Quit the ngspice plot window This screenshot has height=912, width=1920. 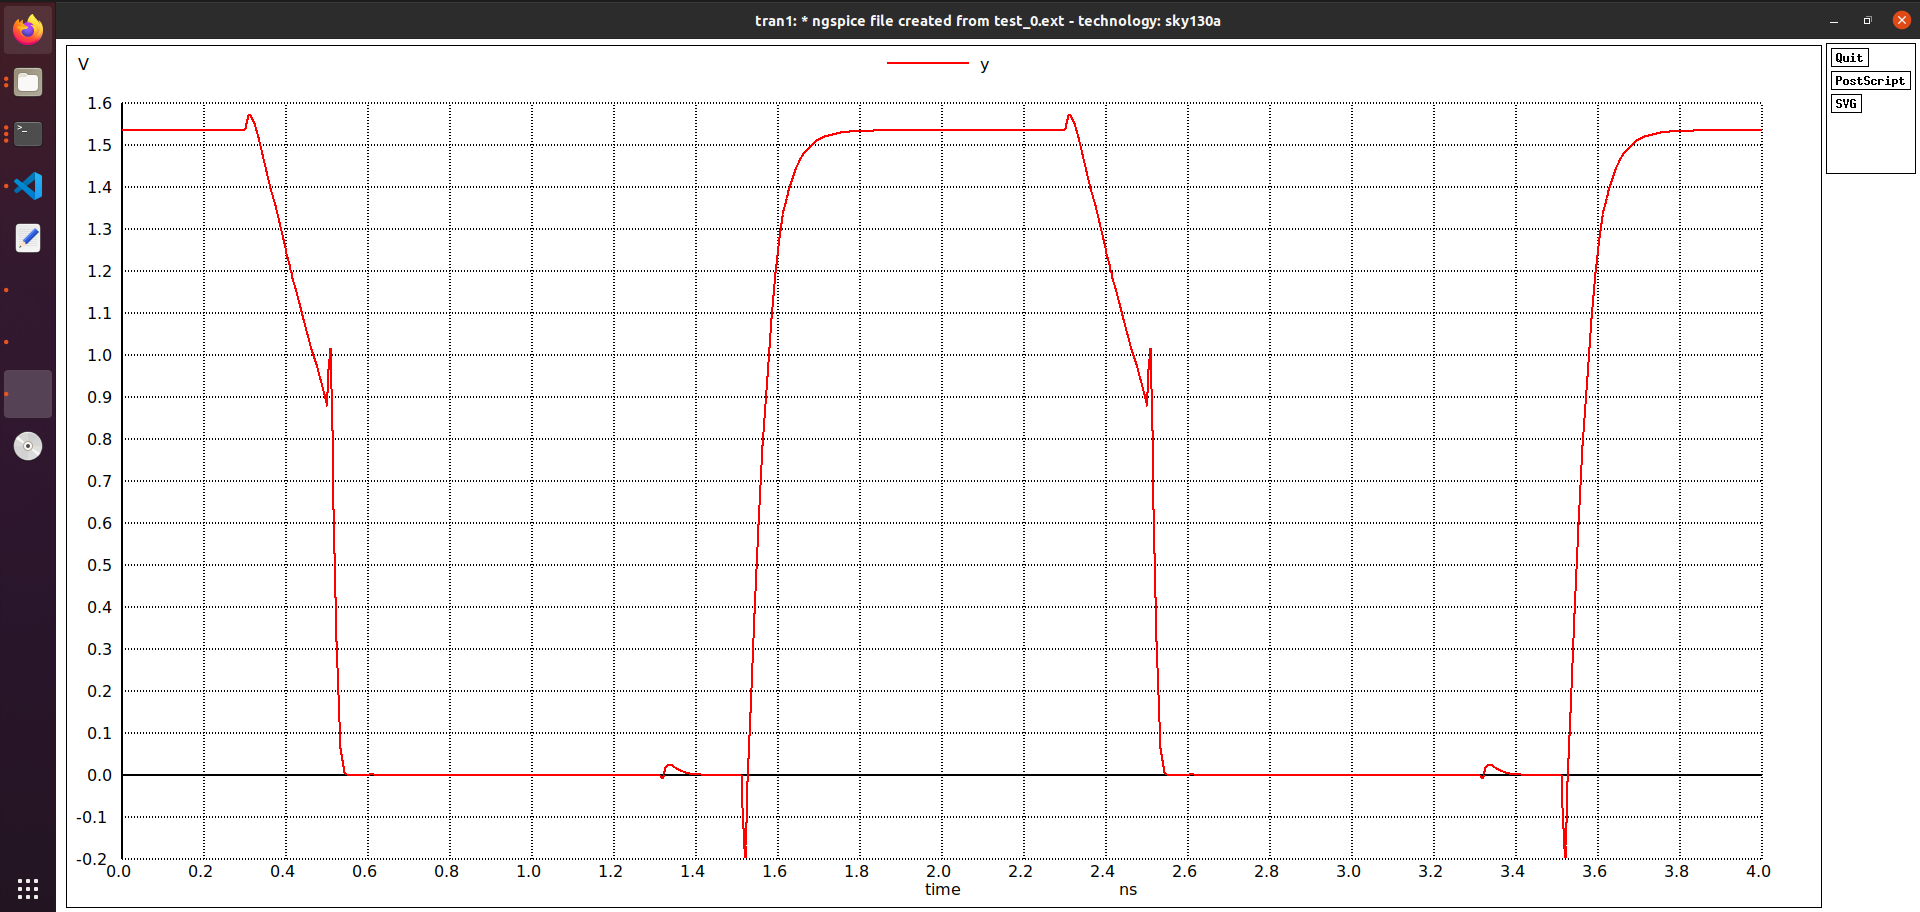coord(1849,58)
